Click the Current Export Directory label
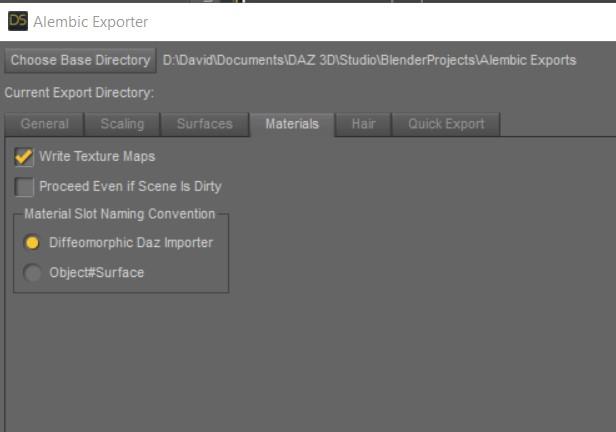The width and height of the screenshot is (616, 432). click(79, 93)
